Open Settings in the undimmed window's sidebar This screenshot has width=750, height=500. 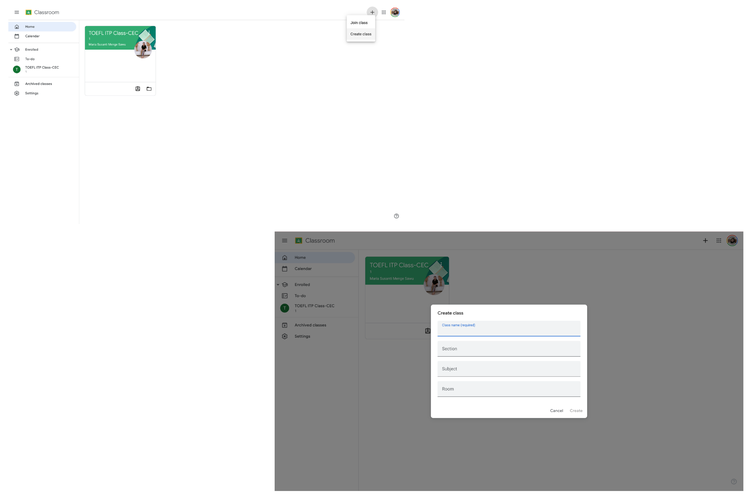click(x=32, y=93)
